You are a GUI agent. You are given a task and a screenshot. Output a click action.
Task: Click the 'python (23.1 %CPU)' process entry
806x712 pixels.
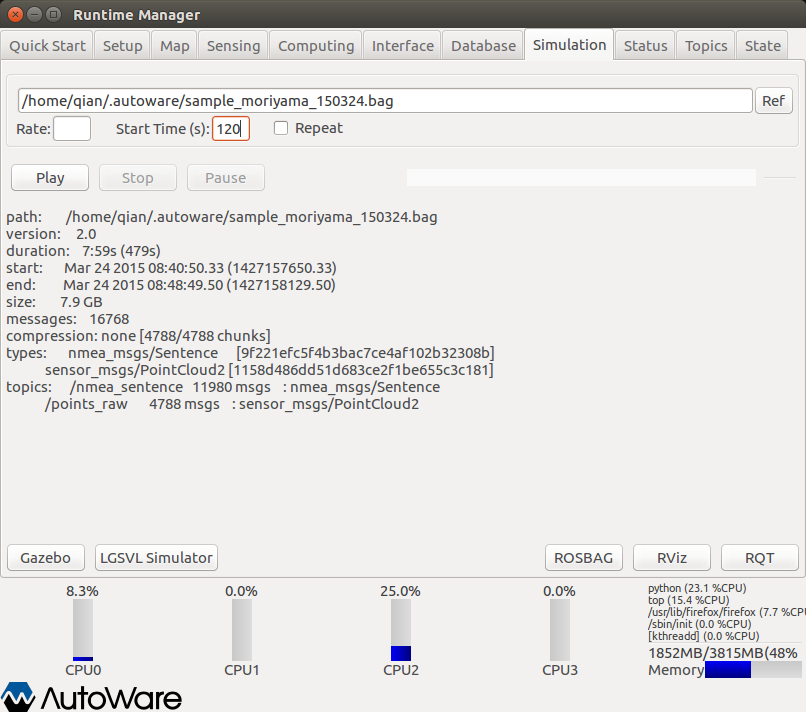697,588
